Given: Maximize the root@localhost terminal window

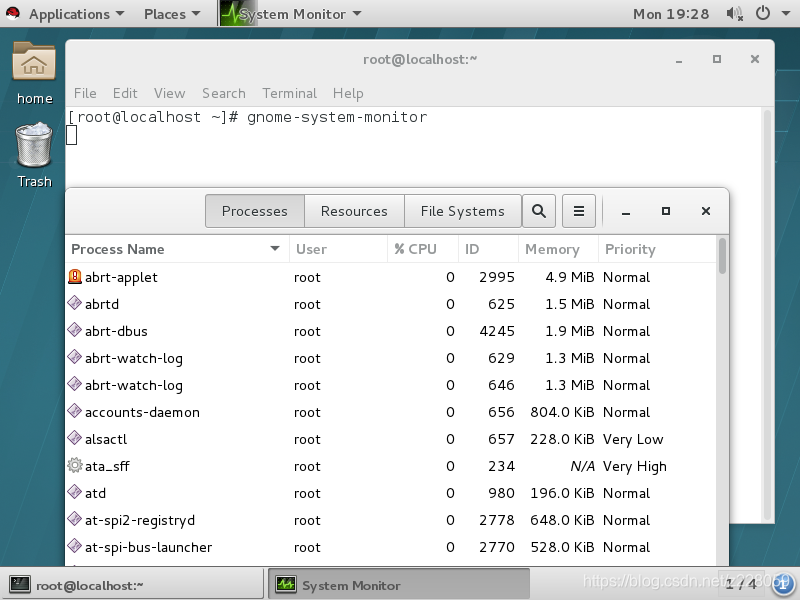Looking at the screenshot, I should click(717, 59).
